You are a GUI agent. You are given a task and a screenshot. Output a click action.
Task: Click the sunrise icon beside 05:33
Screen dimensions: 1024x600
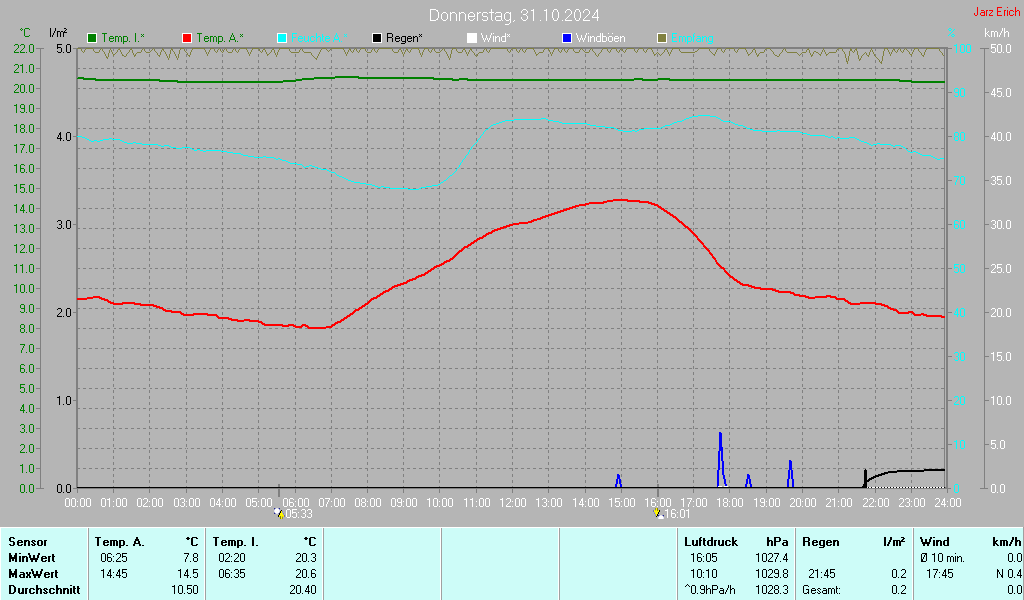[x=279, y=513]
